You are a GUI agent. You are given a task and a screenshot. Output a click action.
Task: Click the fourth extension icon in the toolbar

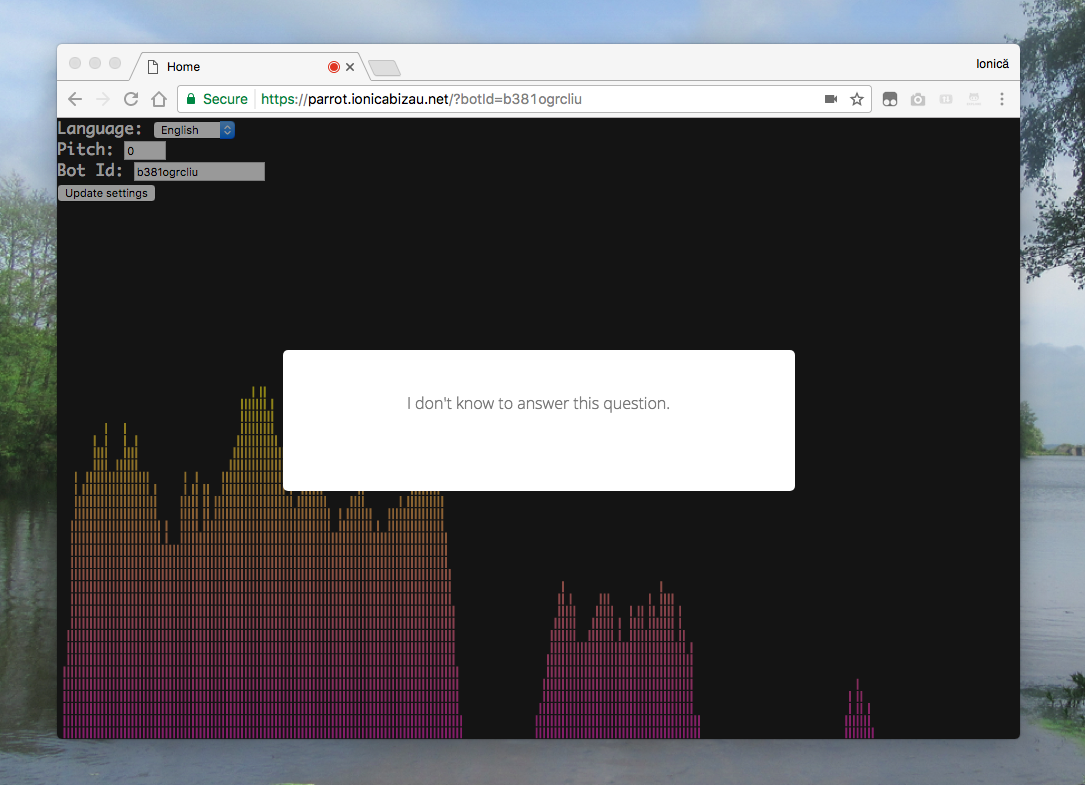click(x=974, y=99)
